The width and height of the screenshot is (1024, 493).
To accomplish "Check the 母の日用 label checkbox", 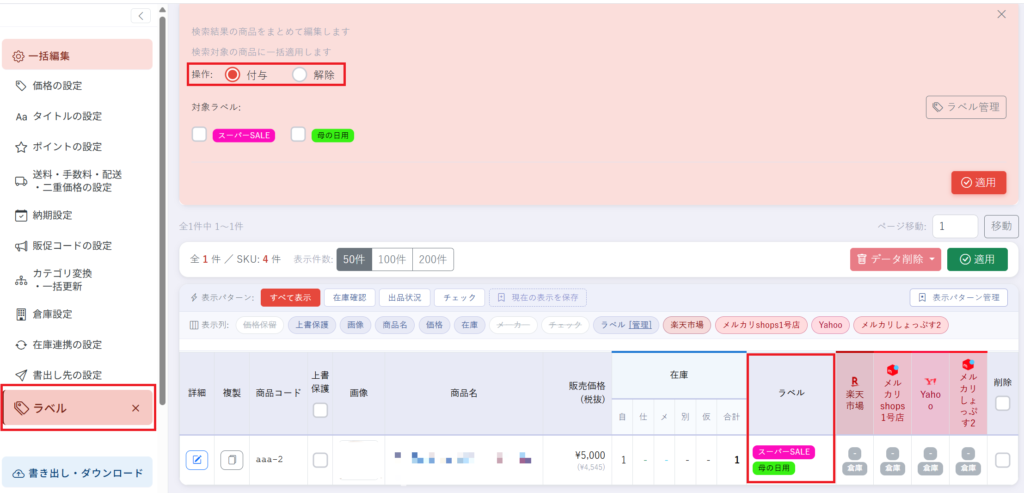I will pos(298,135).
